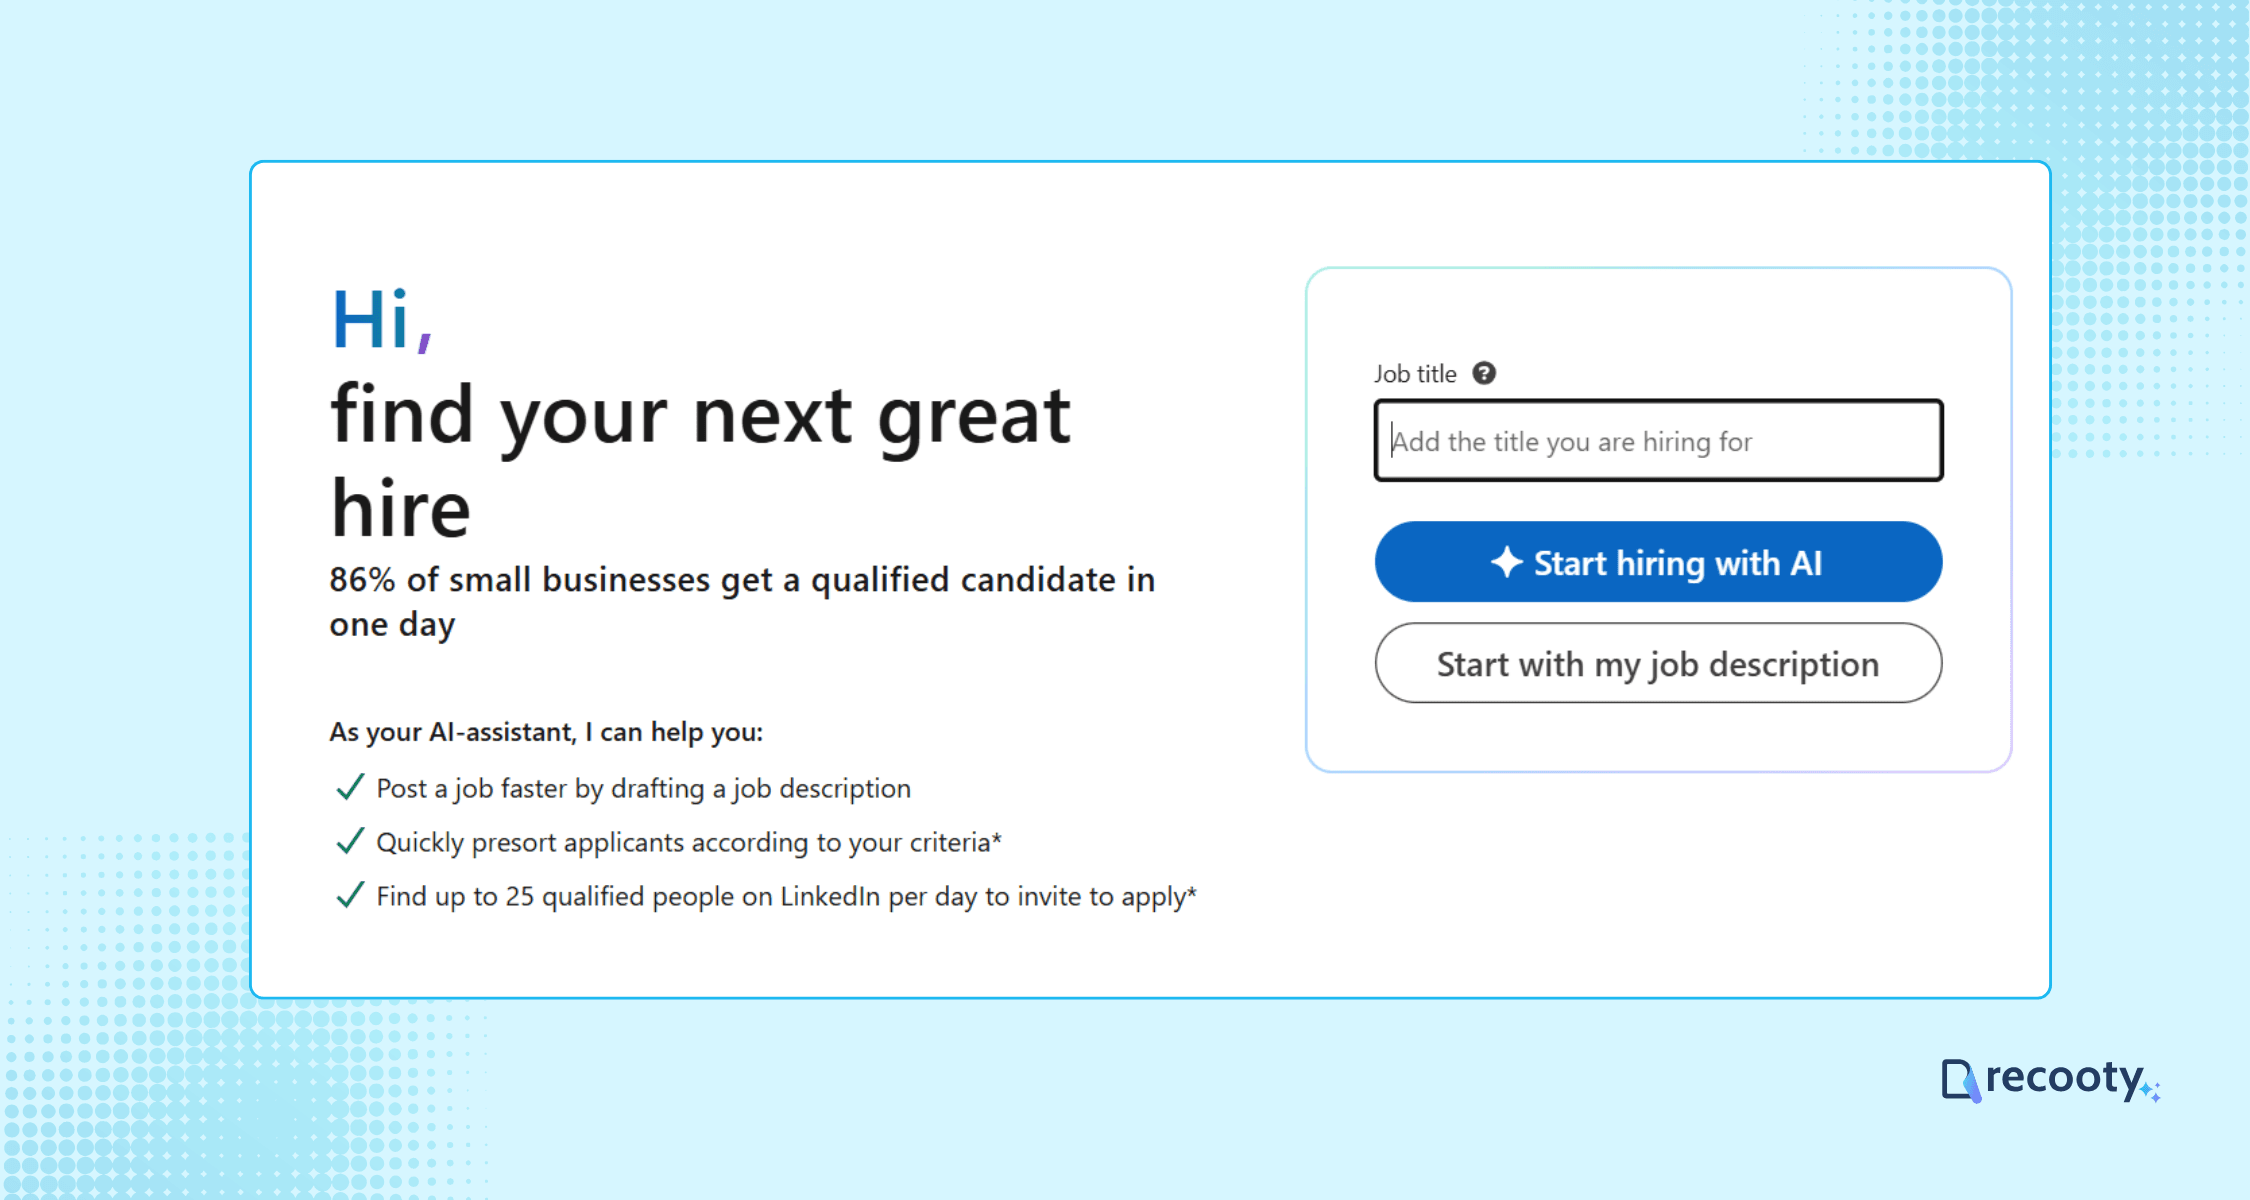
Task: Click the 'find your next great hire' heading
Action: [700, 460]
